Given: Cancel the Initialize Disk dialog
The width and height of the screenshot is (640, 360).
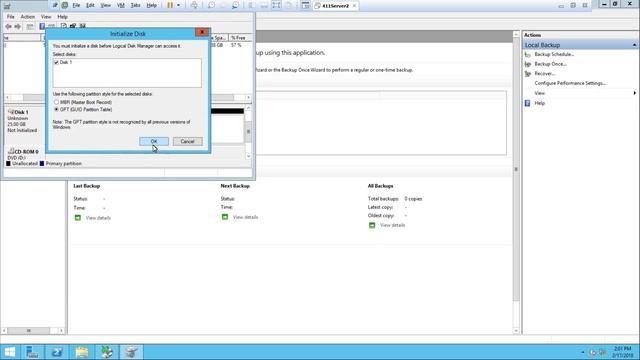Looking at the screenshot, I should tap(187, 141).
